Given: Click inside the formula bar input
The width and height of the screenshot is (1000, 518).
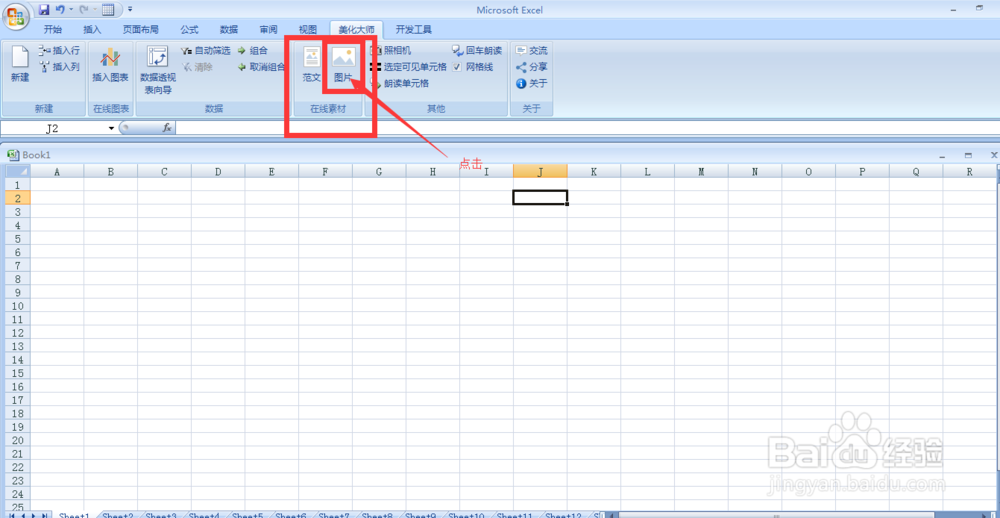Looking at the screenshot, I should [587, 128].
